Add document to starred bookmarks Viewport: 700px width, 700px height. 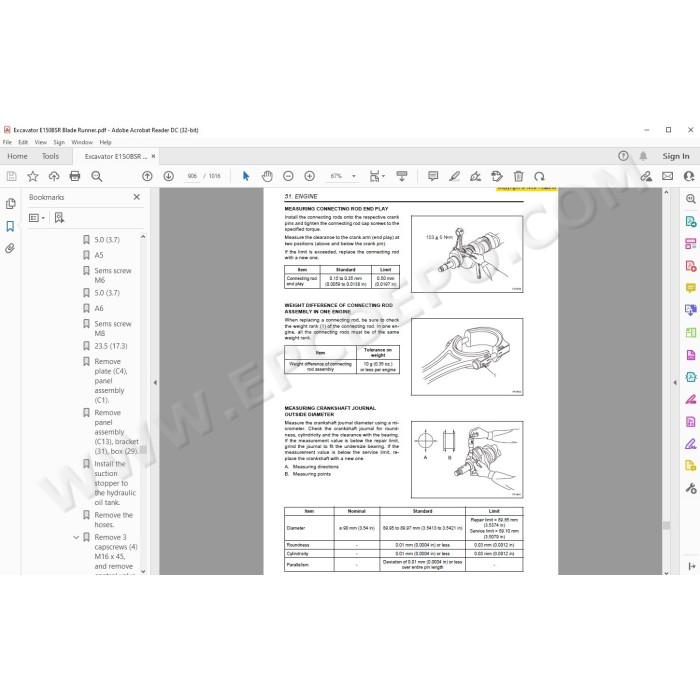[x=33, y=176]
